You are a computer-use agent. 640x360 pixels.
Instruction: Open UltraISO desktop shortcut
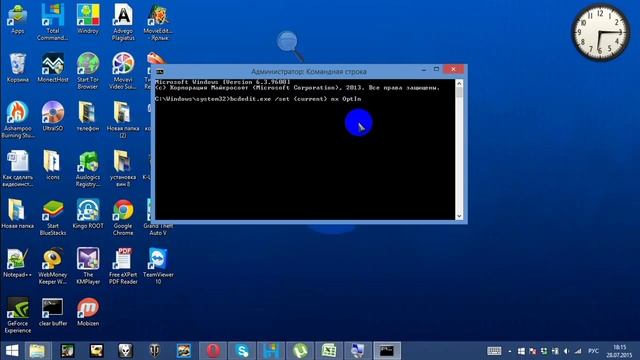53,116
